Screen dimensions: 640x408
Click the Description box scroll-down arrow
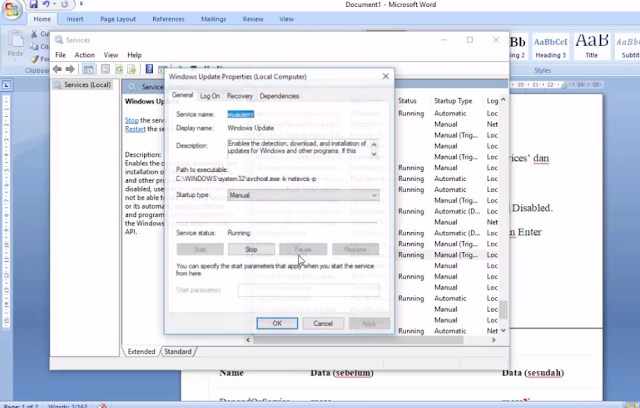(x=374, y=154)
